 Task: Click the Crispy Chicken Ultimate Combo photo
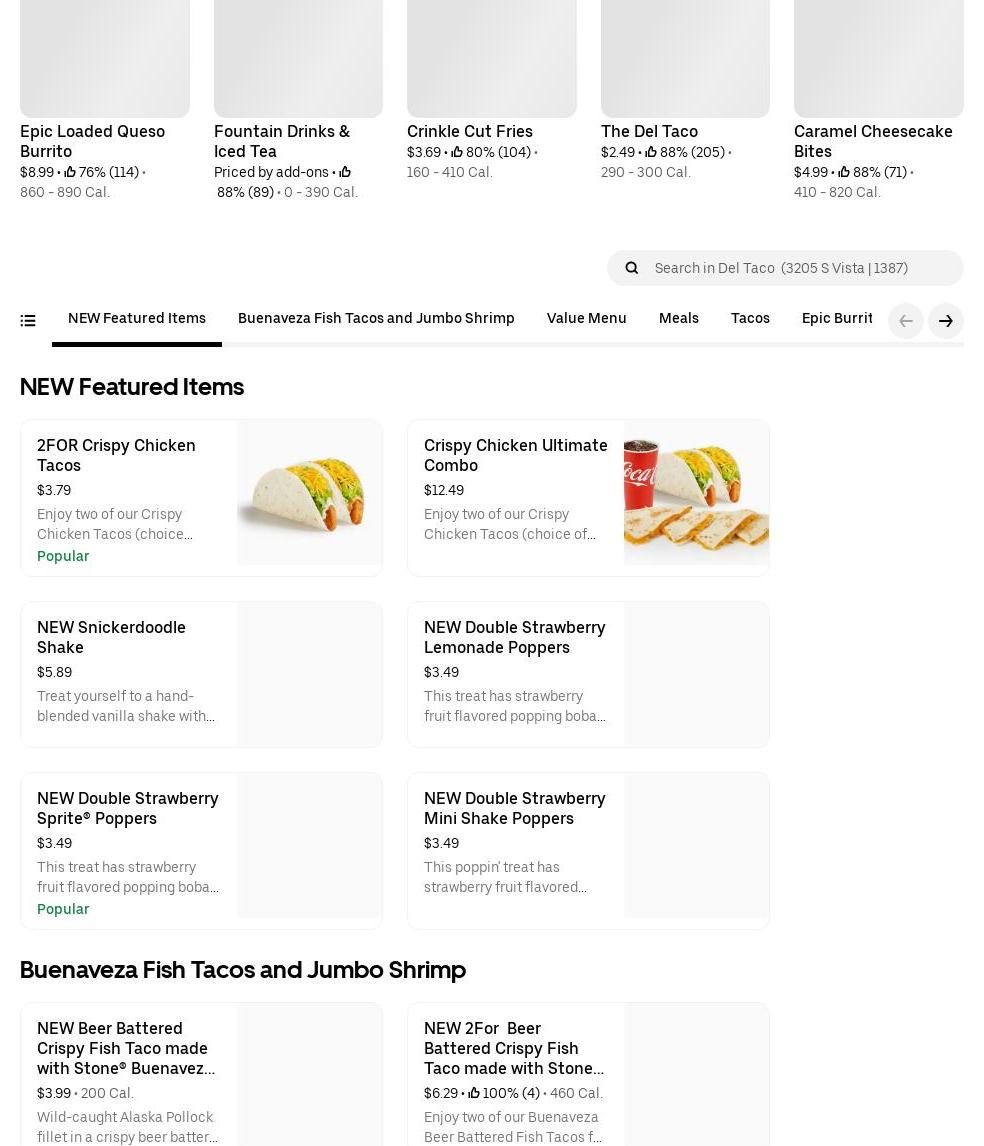(x=696, y=493)
